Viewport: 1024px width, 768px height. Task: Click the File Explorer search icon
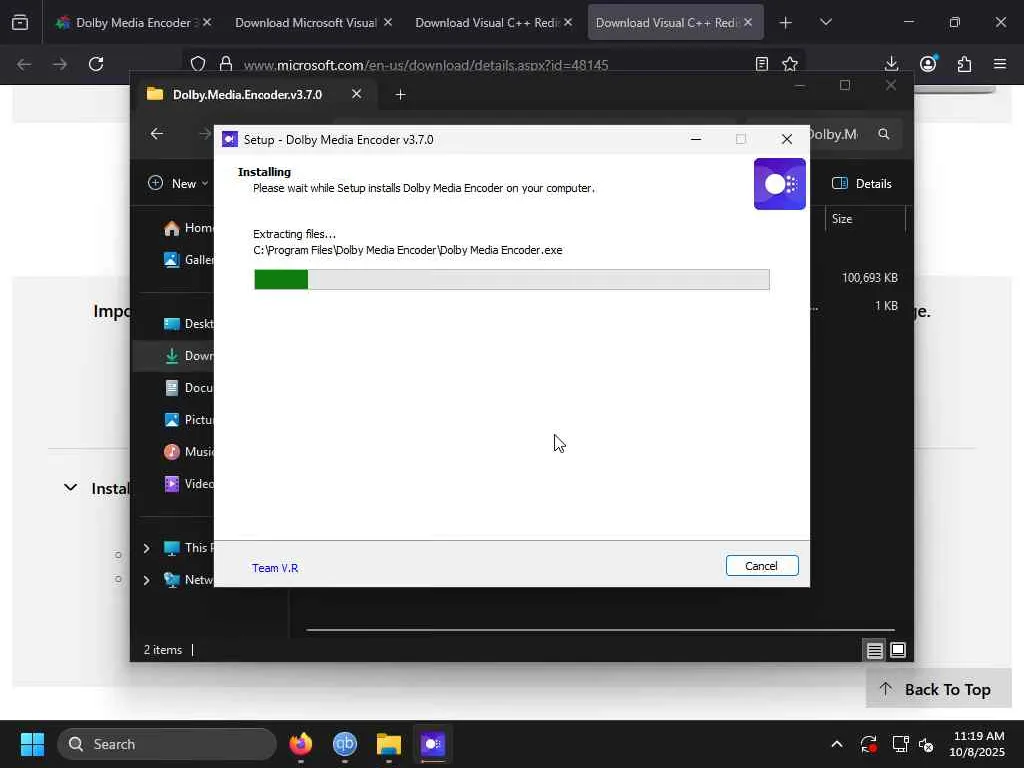click(x=884, y=134)
